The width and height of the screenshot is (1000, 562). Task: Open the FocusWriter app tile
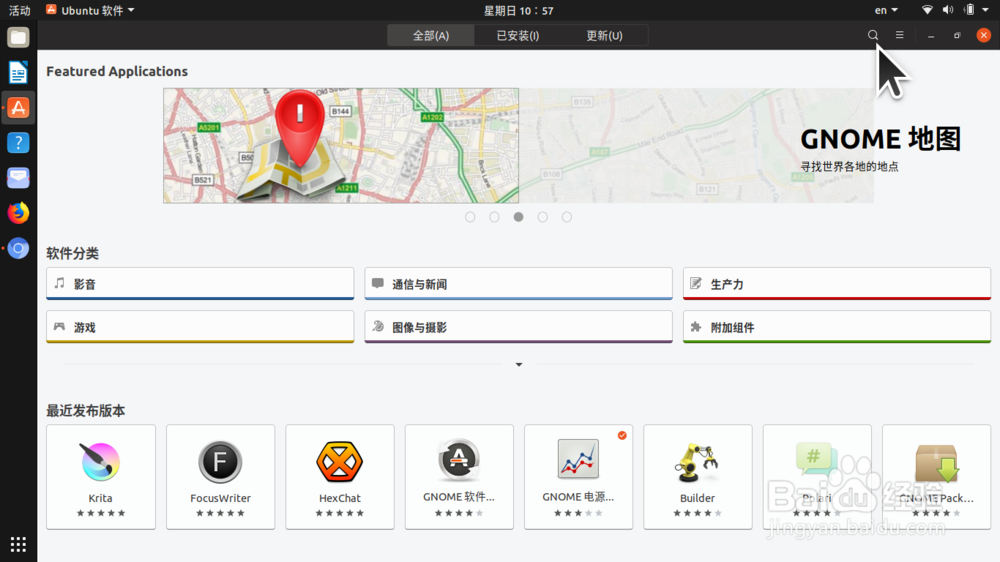(221, 477)
